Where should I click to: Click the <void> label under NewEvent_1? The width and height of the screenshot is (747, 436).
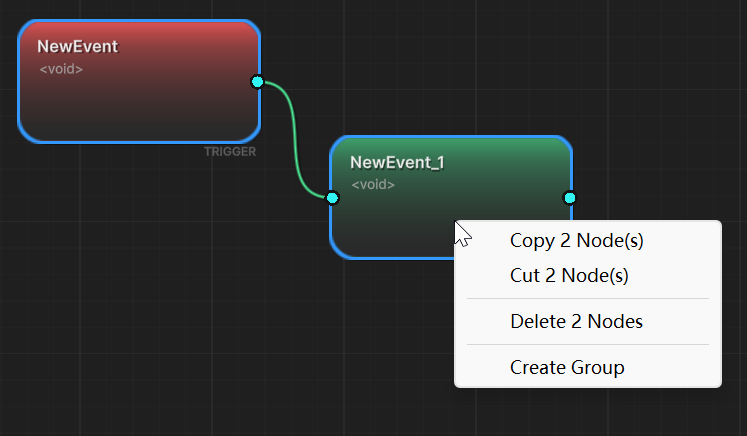(x=373, y=185)
